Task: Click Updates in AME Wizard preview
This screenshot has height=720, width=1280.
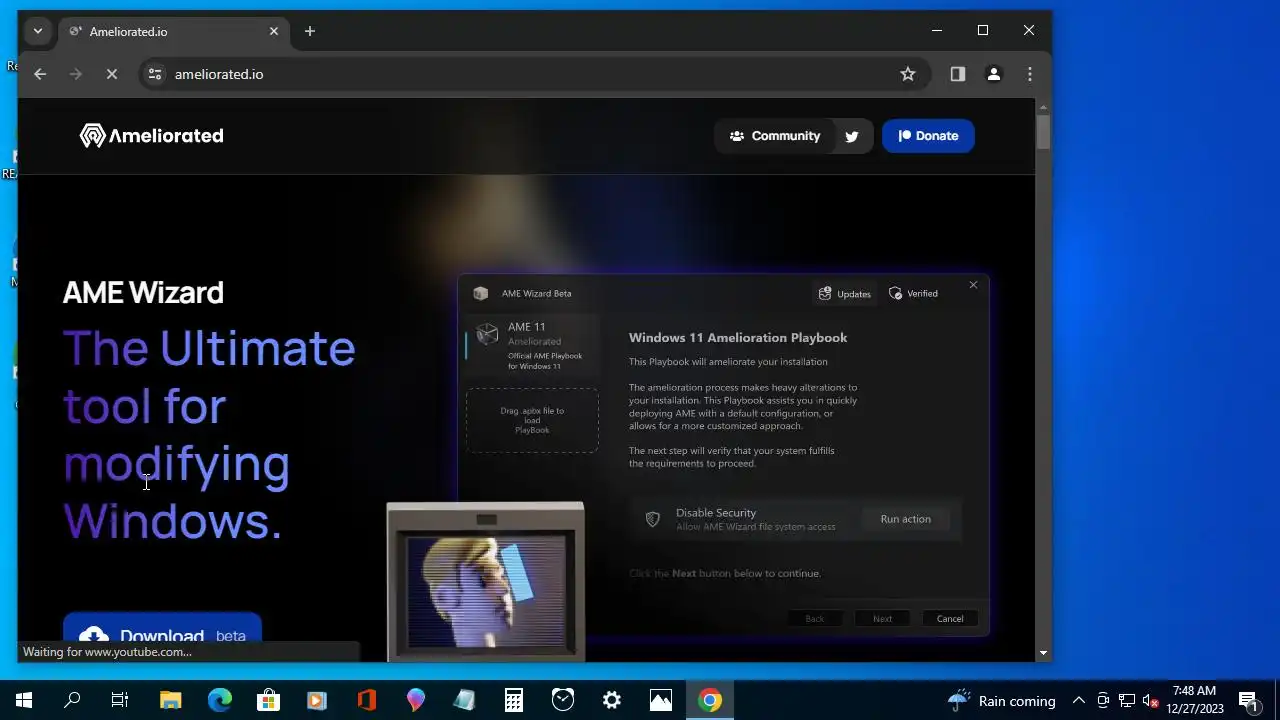Action: (845, 294)
